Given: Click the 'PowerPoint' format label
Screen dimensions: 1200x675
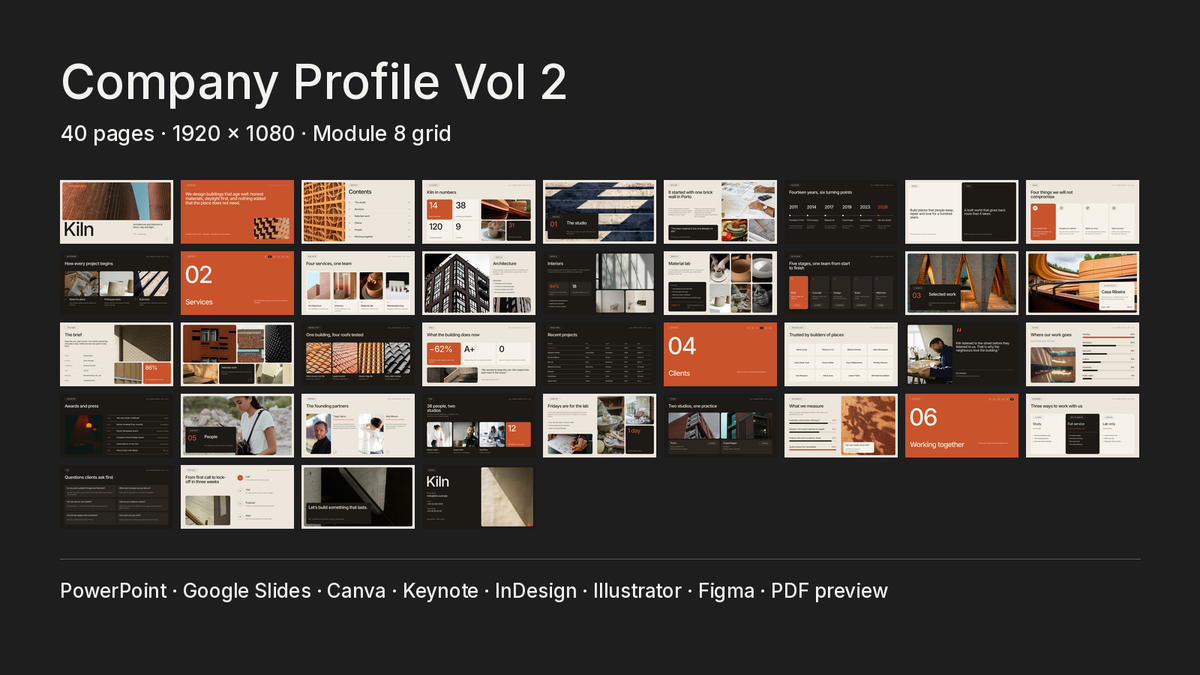Looking at the screenshot, I should (x=113, y=590).
